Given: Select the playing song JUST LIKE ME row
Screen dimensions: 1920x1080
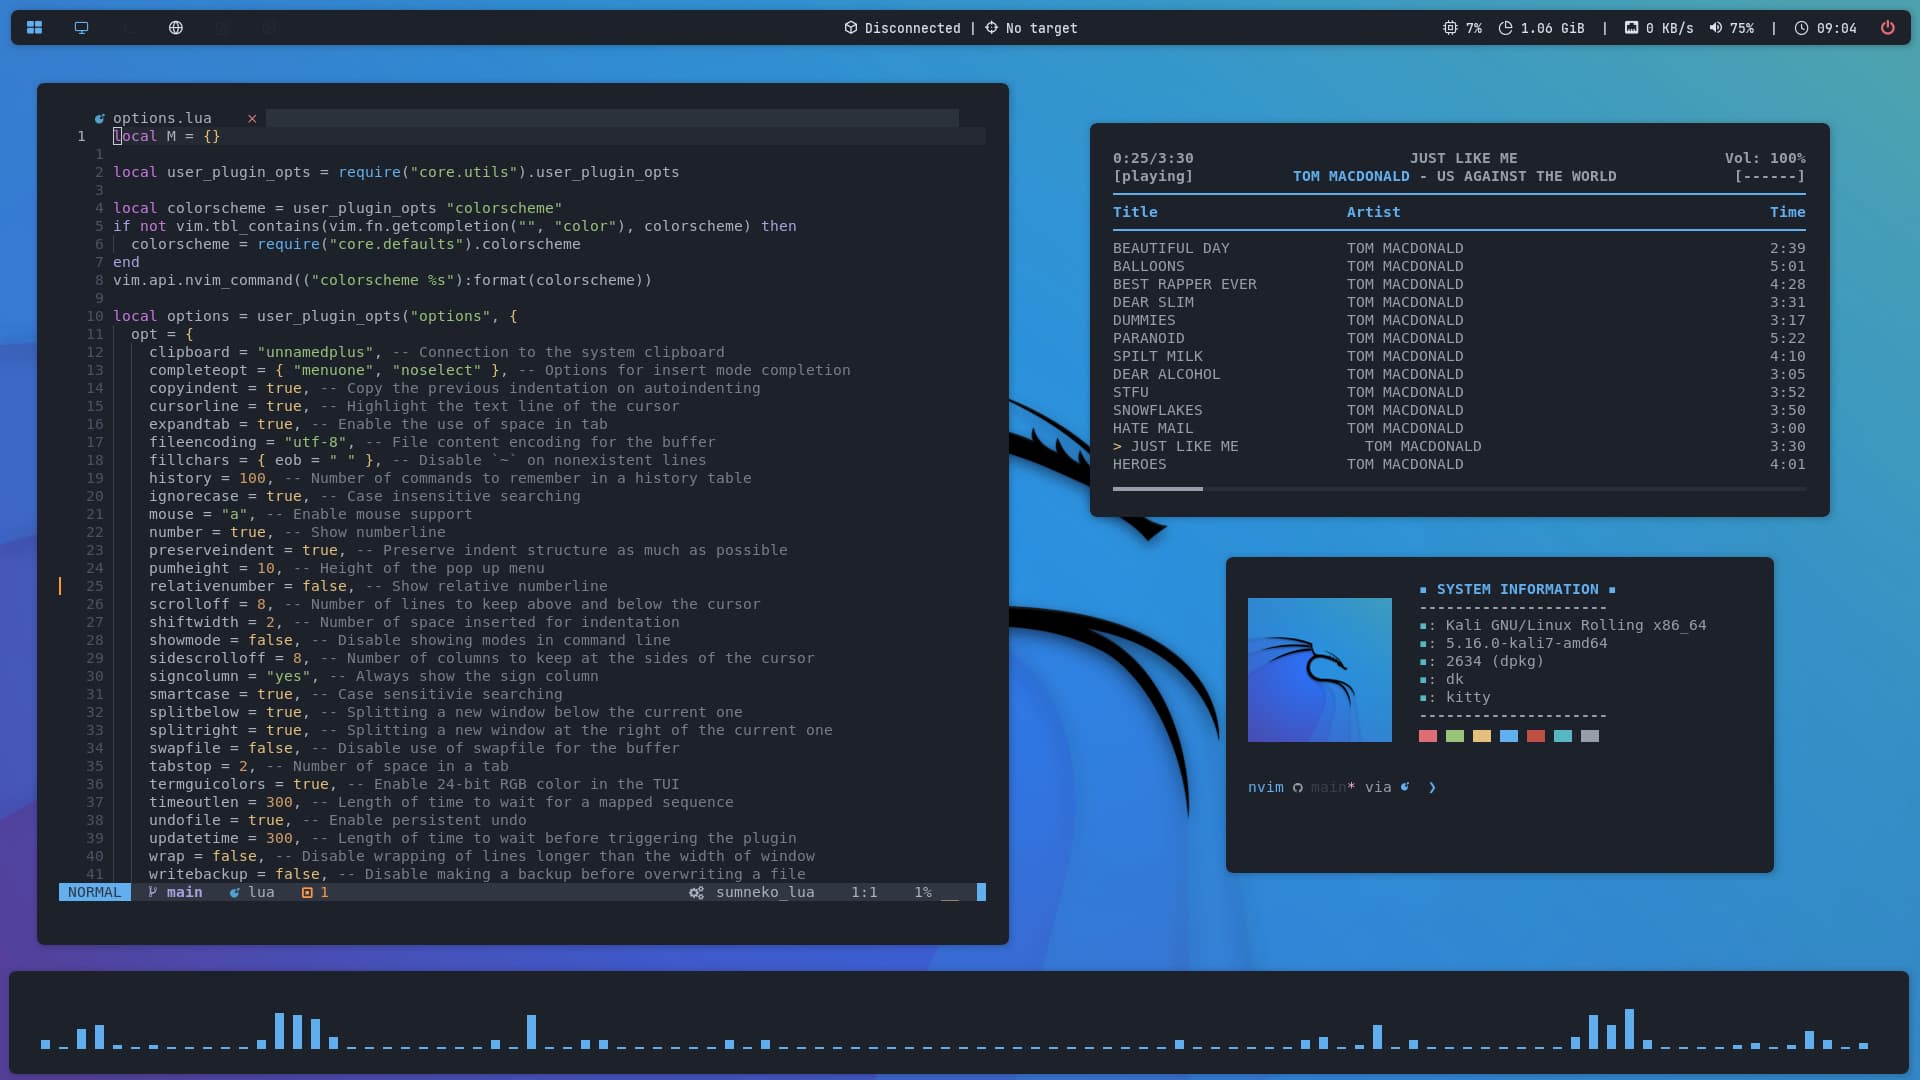Looking at the screenshot, I should (1459, 446).
